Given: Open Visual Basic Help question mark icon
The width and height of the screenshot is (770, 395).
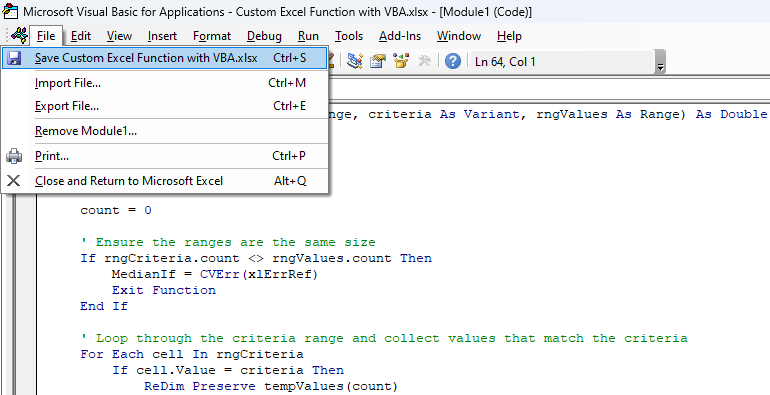Looking at the screenshot, I should coord(452,61).
